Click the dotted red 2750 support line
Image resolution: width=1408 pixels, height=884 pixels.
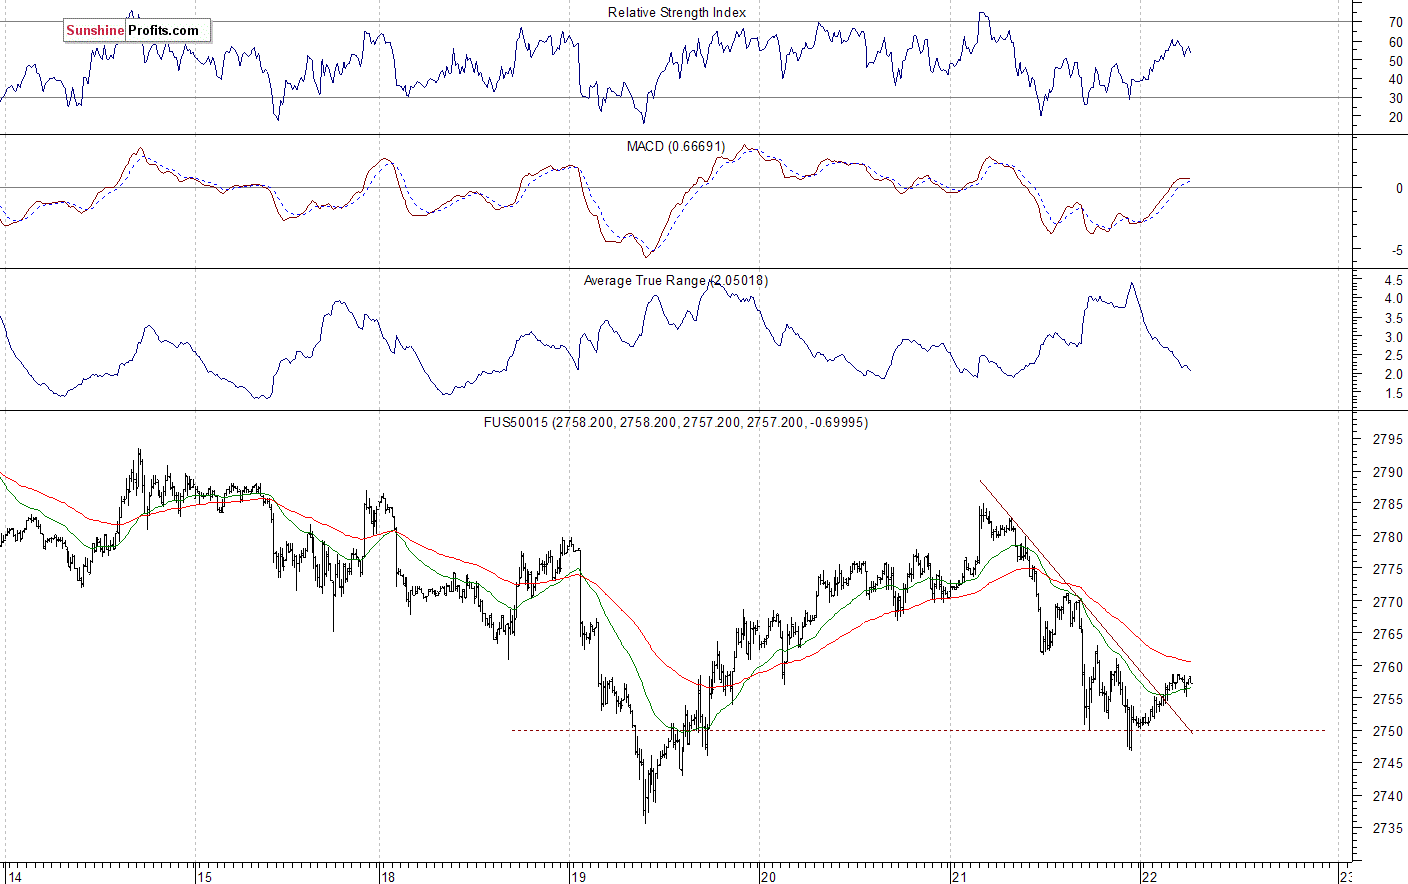(x=918, y=730)
